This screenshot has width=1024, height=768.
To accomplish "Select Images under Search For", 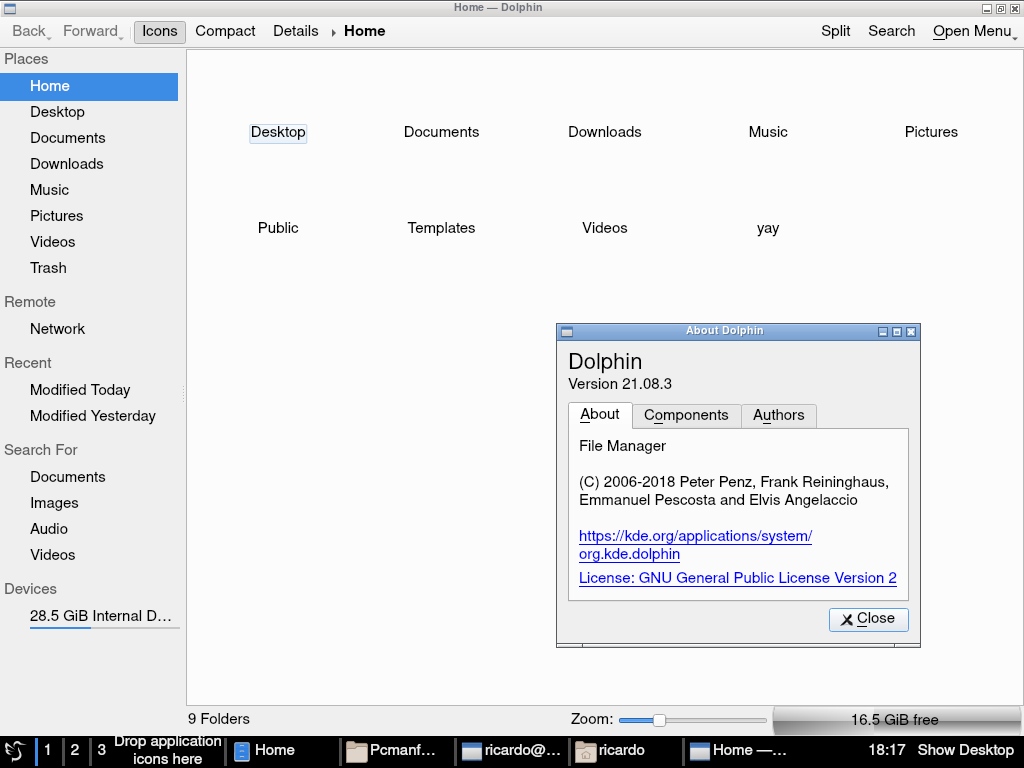I will click(89, 504).
